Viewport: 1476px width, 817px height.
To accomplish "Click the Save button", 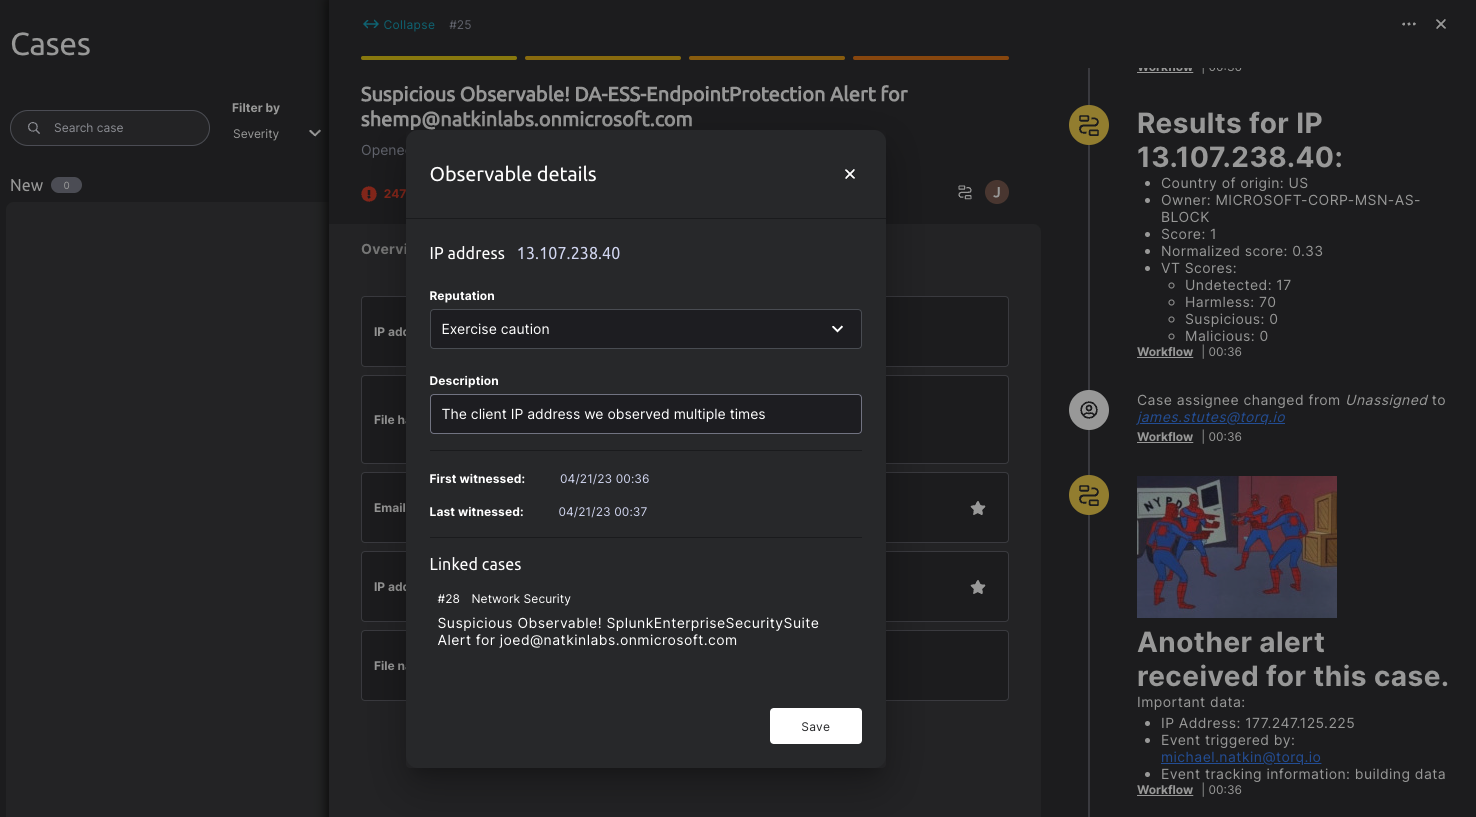I will (816, 726).
